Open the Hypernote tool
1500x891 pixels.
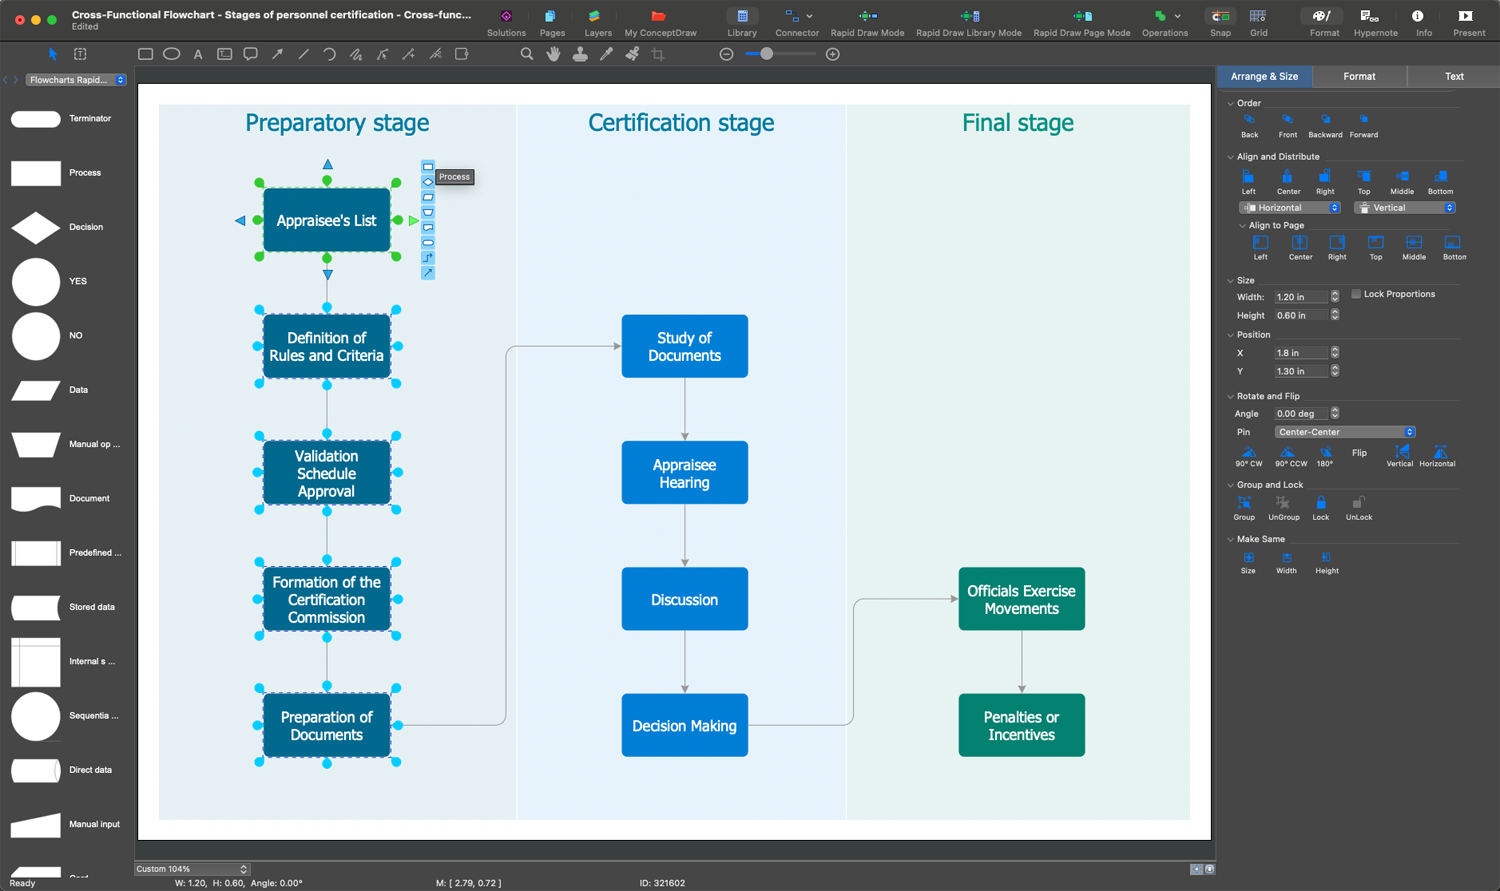pyautogui.click(x=1375, y=17)
